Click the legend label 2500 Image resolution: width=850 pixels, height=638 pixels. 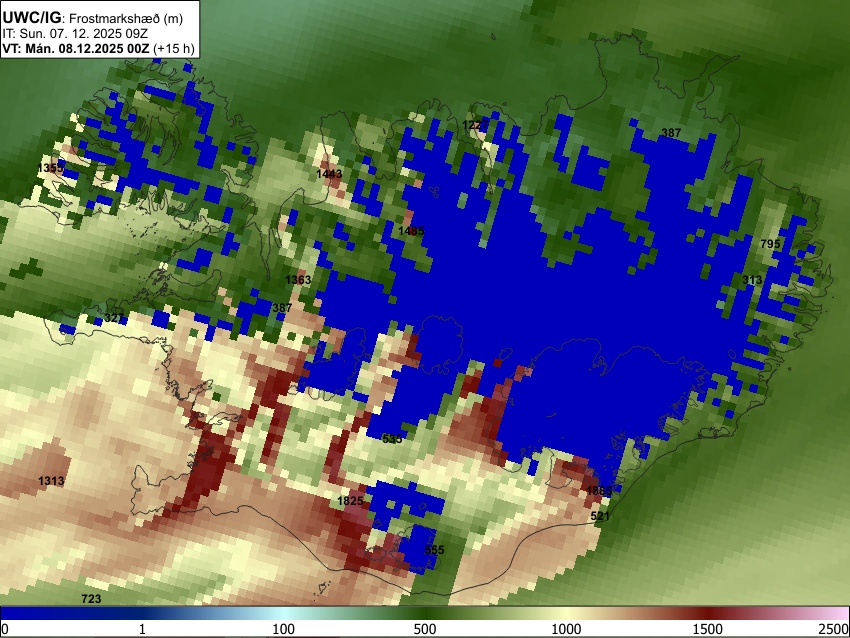tap(834, 629)
